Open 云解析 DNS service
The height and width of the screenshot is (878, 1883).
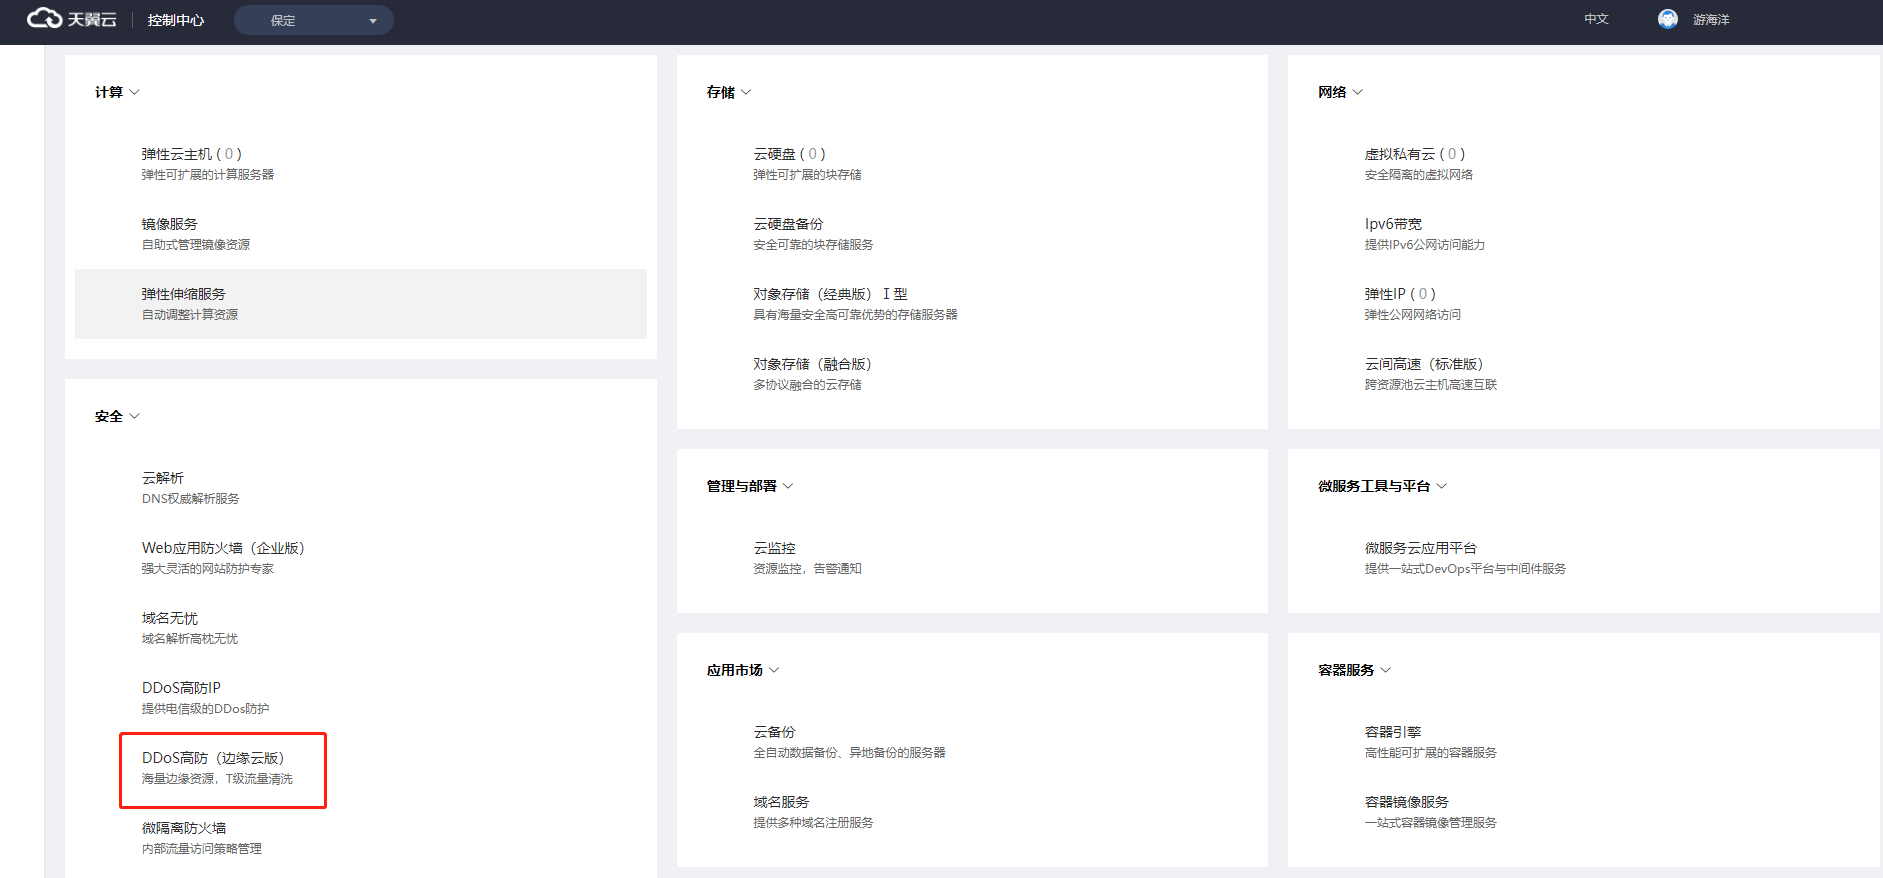(162, 478)
